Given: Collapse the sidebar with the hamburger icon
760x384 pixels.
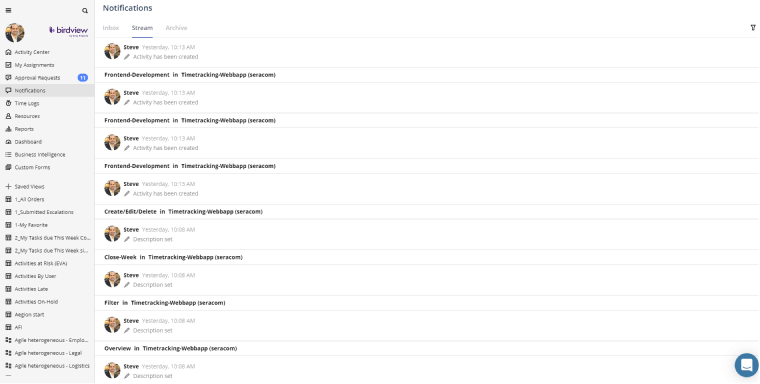Looking at the screenshot, I should point(8,10).
